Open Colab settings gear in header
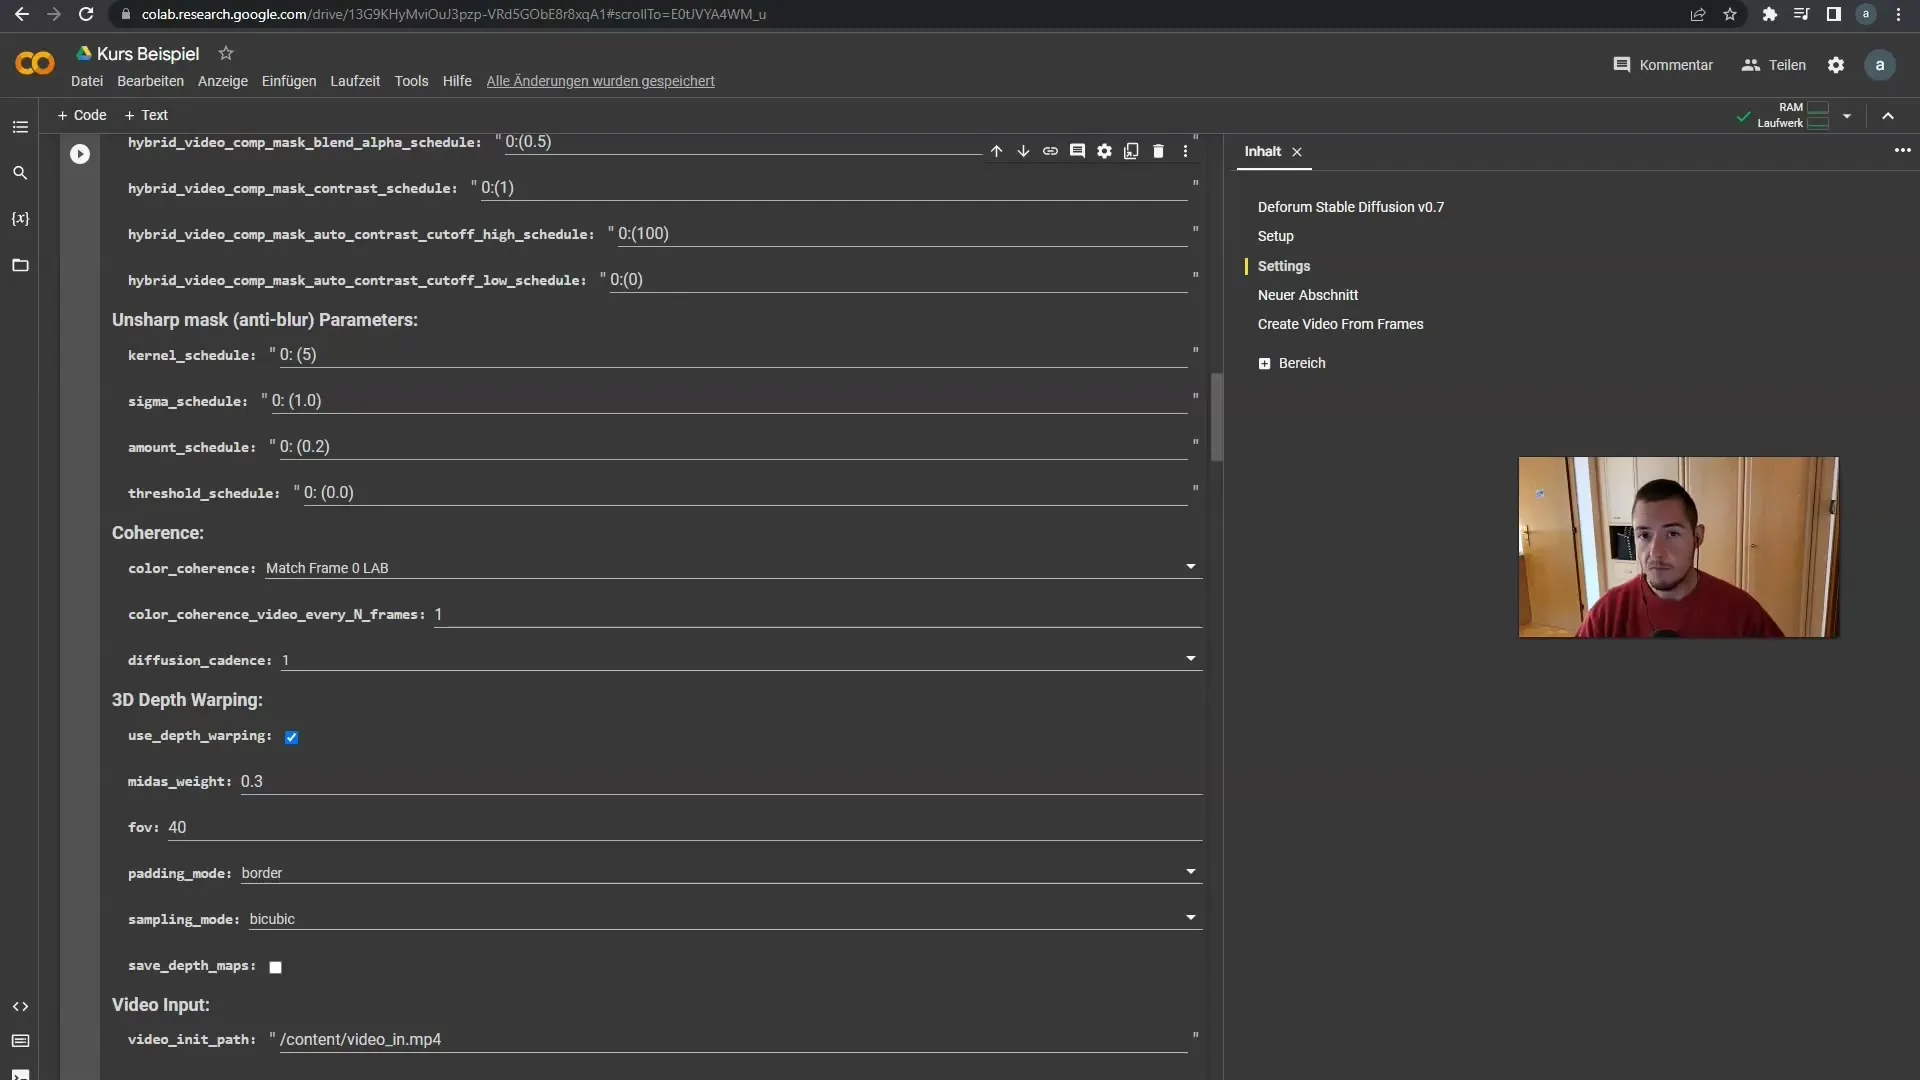Screen dimensions: 1920x1080 click(x=1836, y=65)
